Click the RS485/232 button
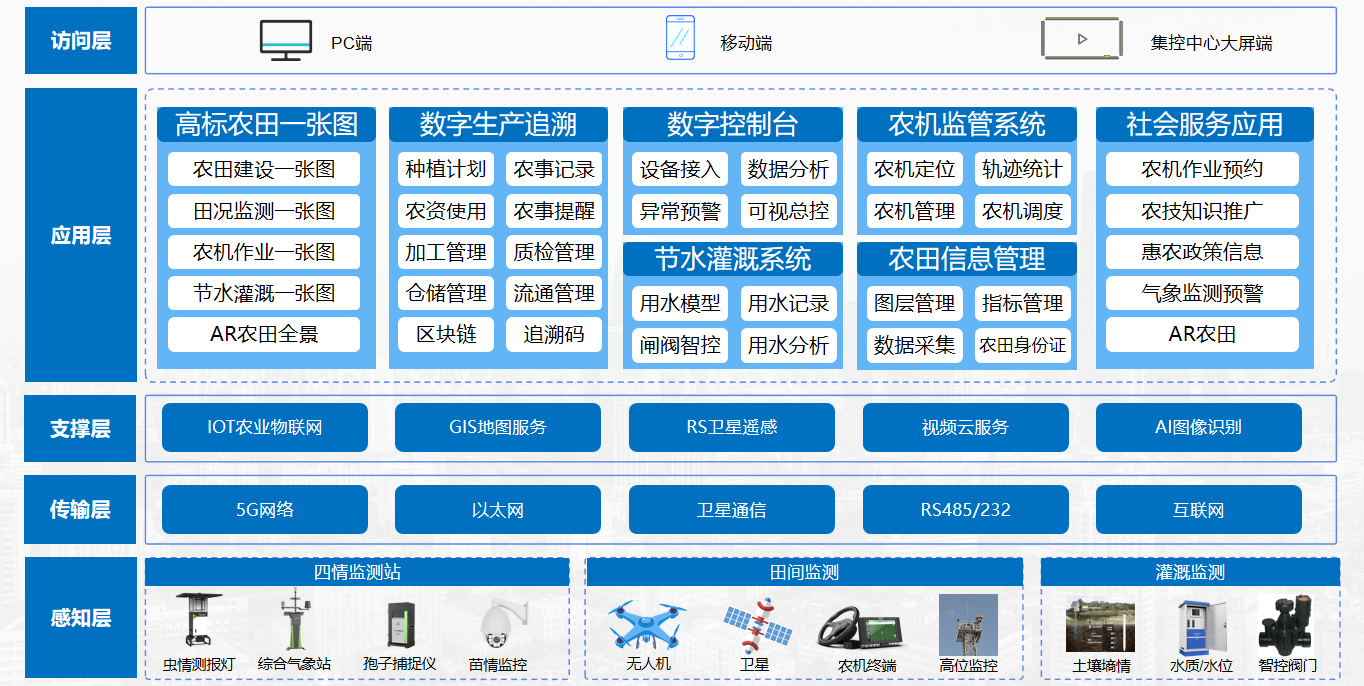1364x686 pixels. tap(966, 510)
